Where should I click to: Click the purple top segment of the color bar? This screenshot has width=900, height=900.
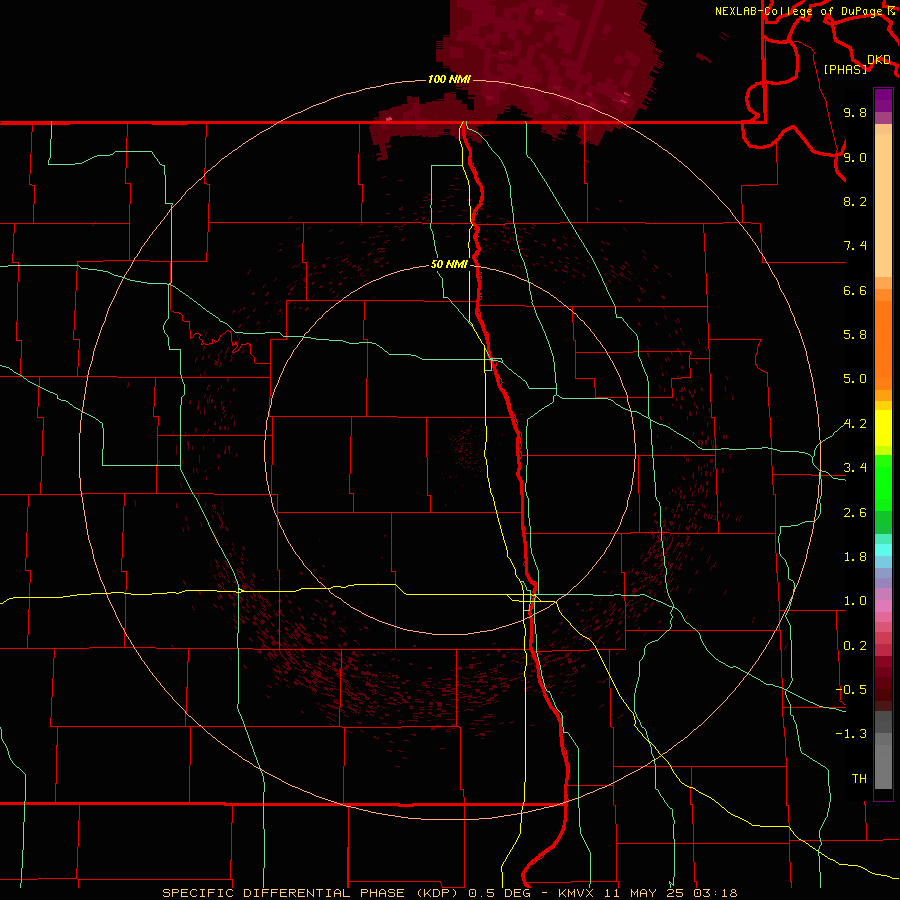883,100
